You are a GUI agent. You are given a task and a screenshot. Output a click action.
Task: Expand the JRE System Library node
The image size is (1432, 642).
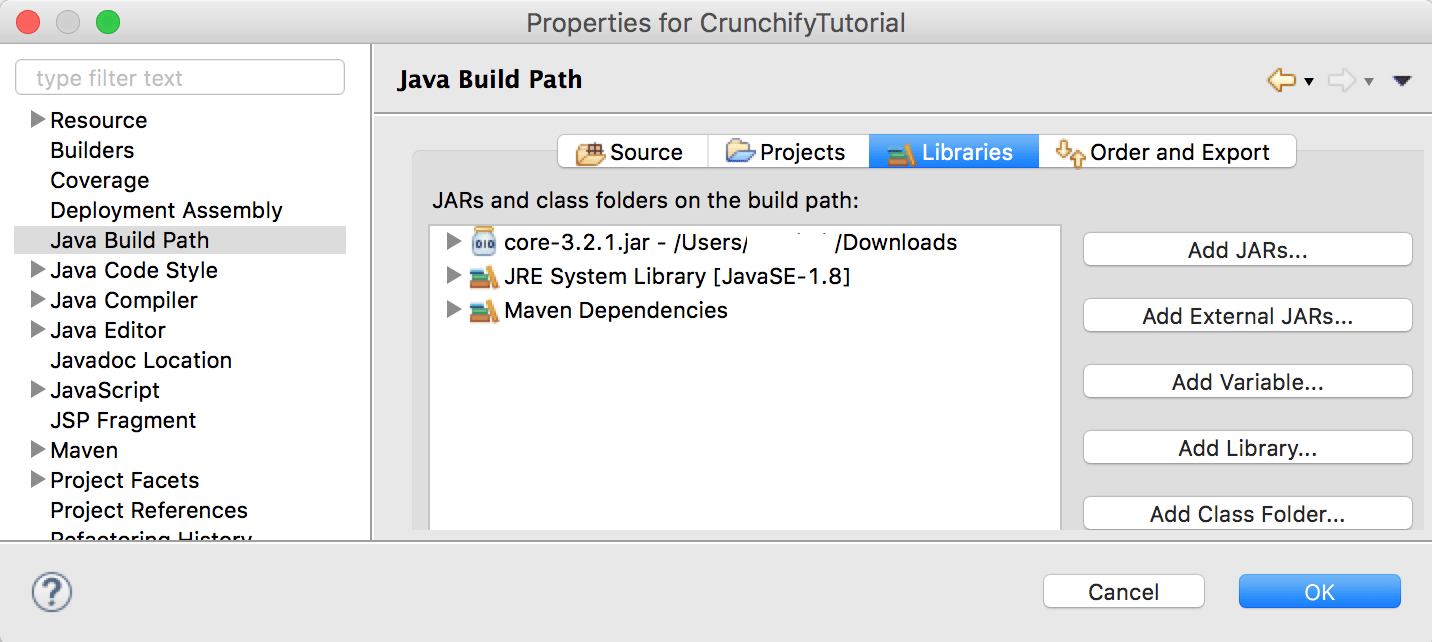454,277
